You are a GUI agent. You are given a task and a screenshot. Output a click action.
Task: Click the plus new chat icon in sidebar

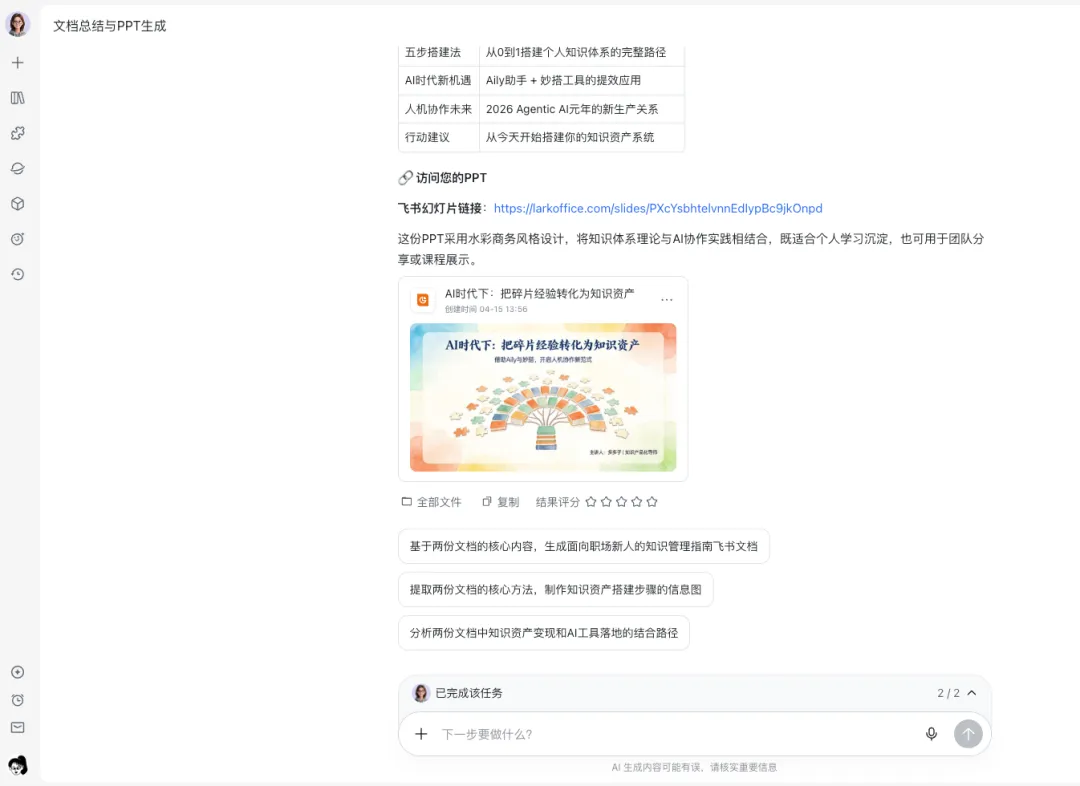coord(18,63)
